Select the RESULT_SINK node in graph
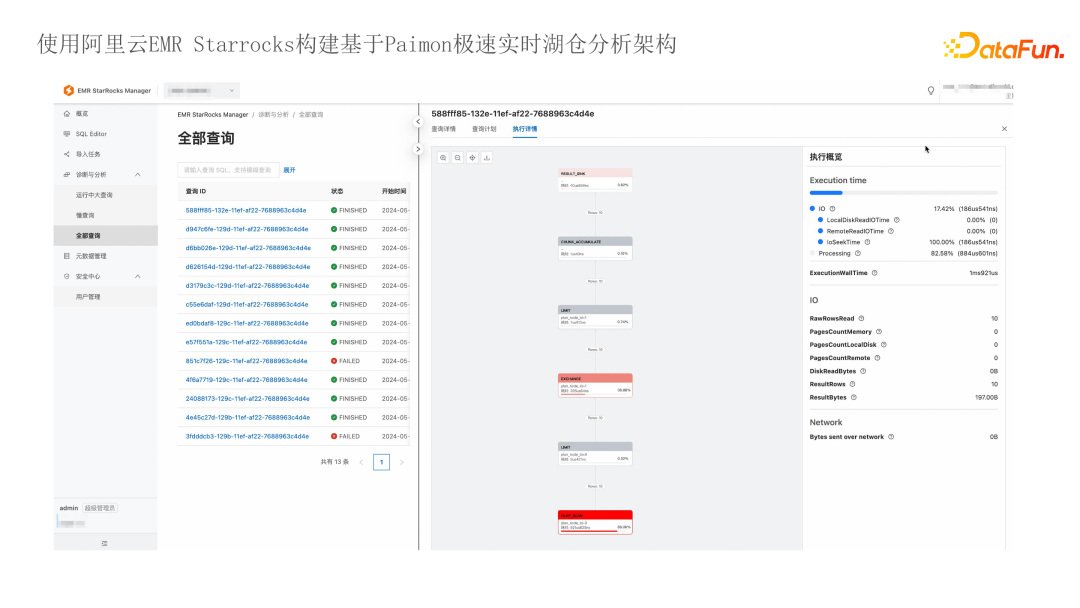1080x608 pixels. tap(595, 180)
